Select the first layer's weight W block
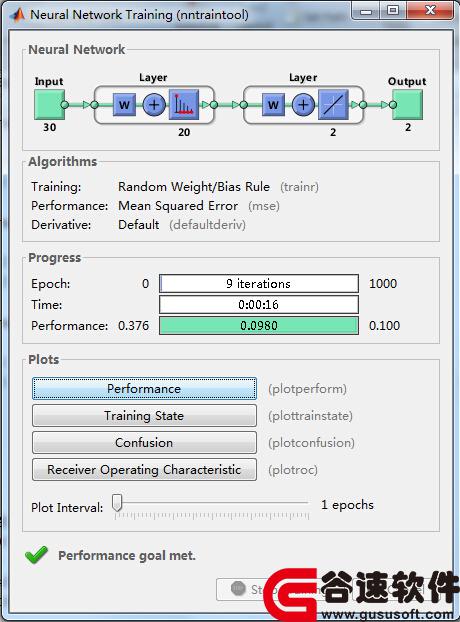 (x=125, y=105)
